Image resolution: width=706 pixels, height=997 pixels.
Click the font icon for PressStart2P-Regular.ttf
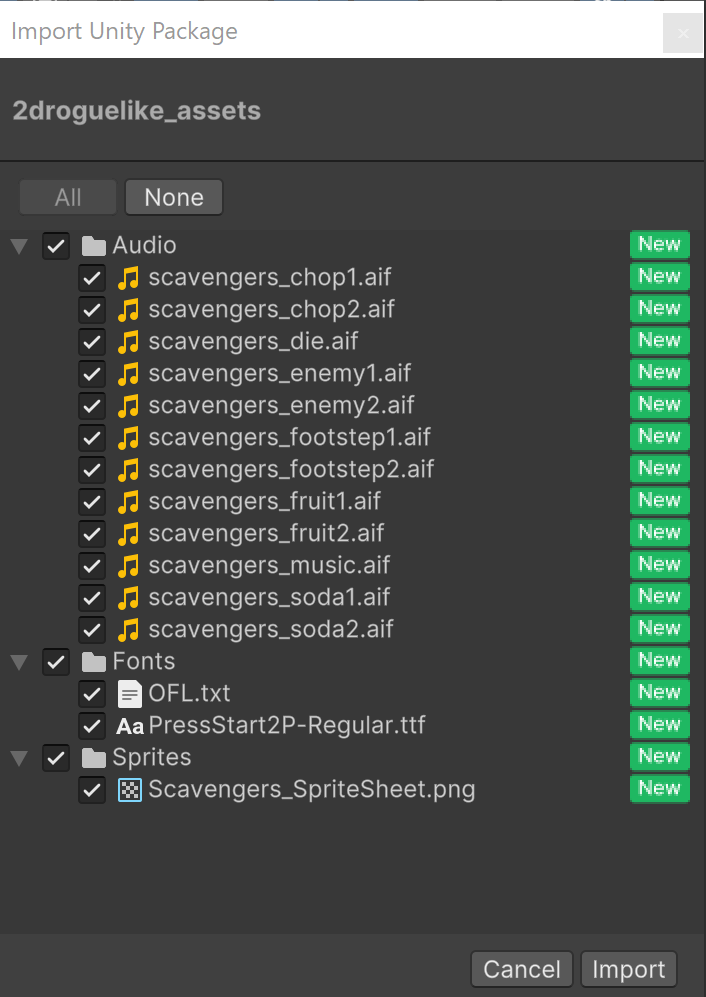click(130, 726)
